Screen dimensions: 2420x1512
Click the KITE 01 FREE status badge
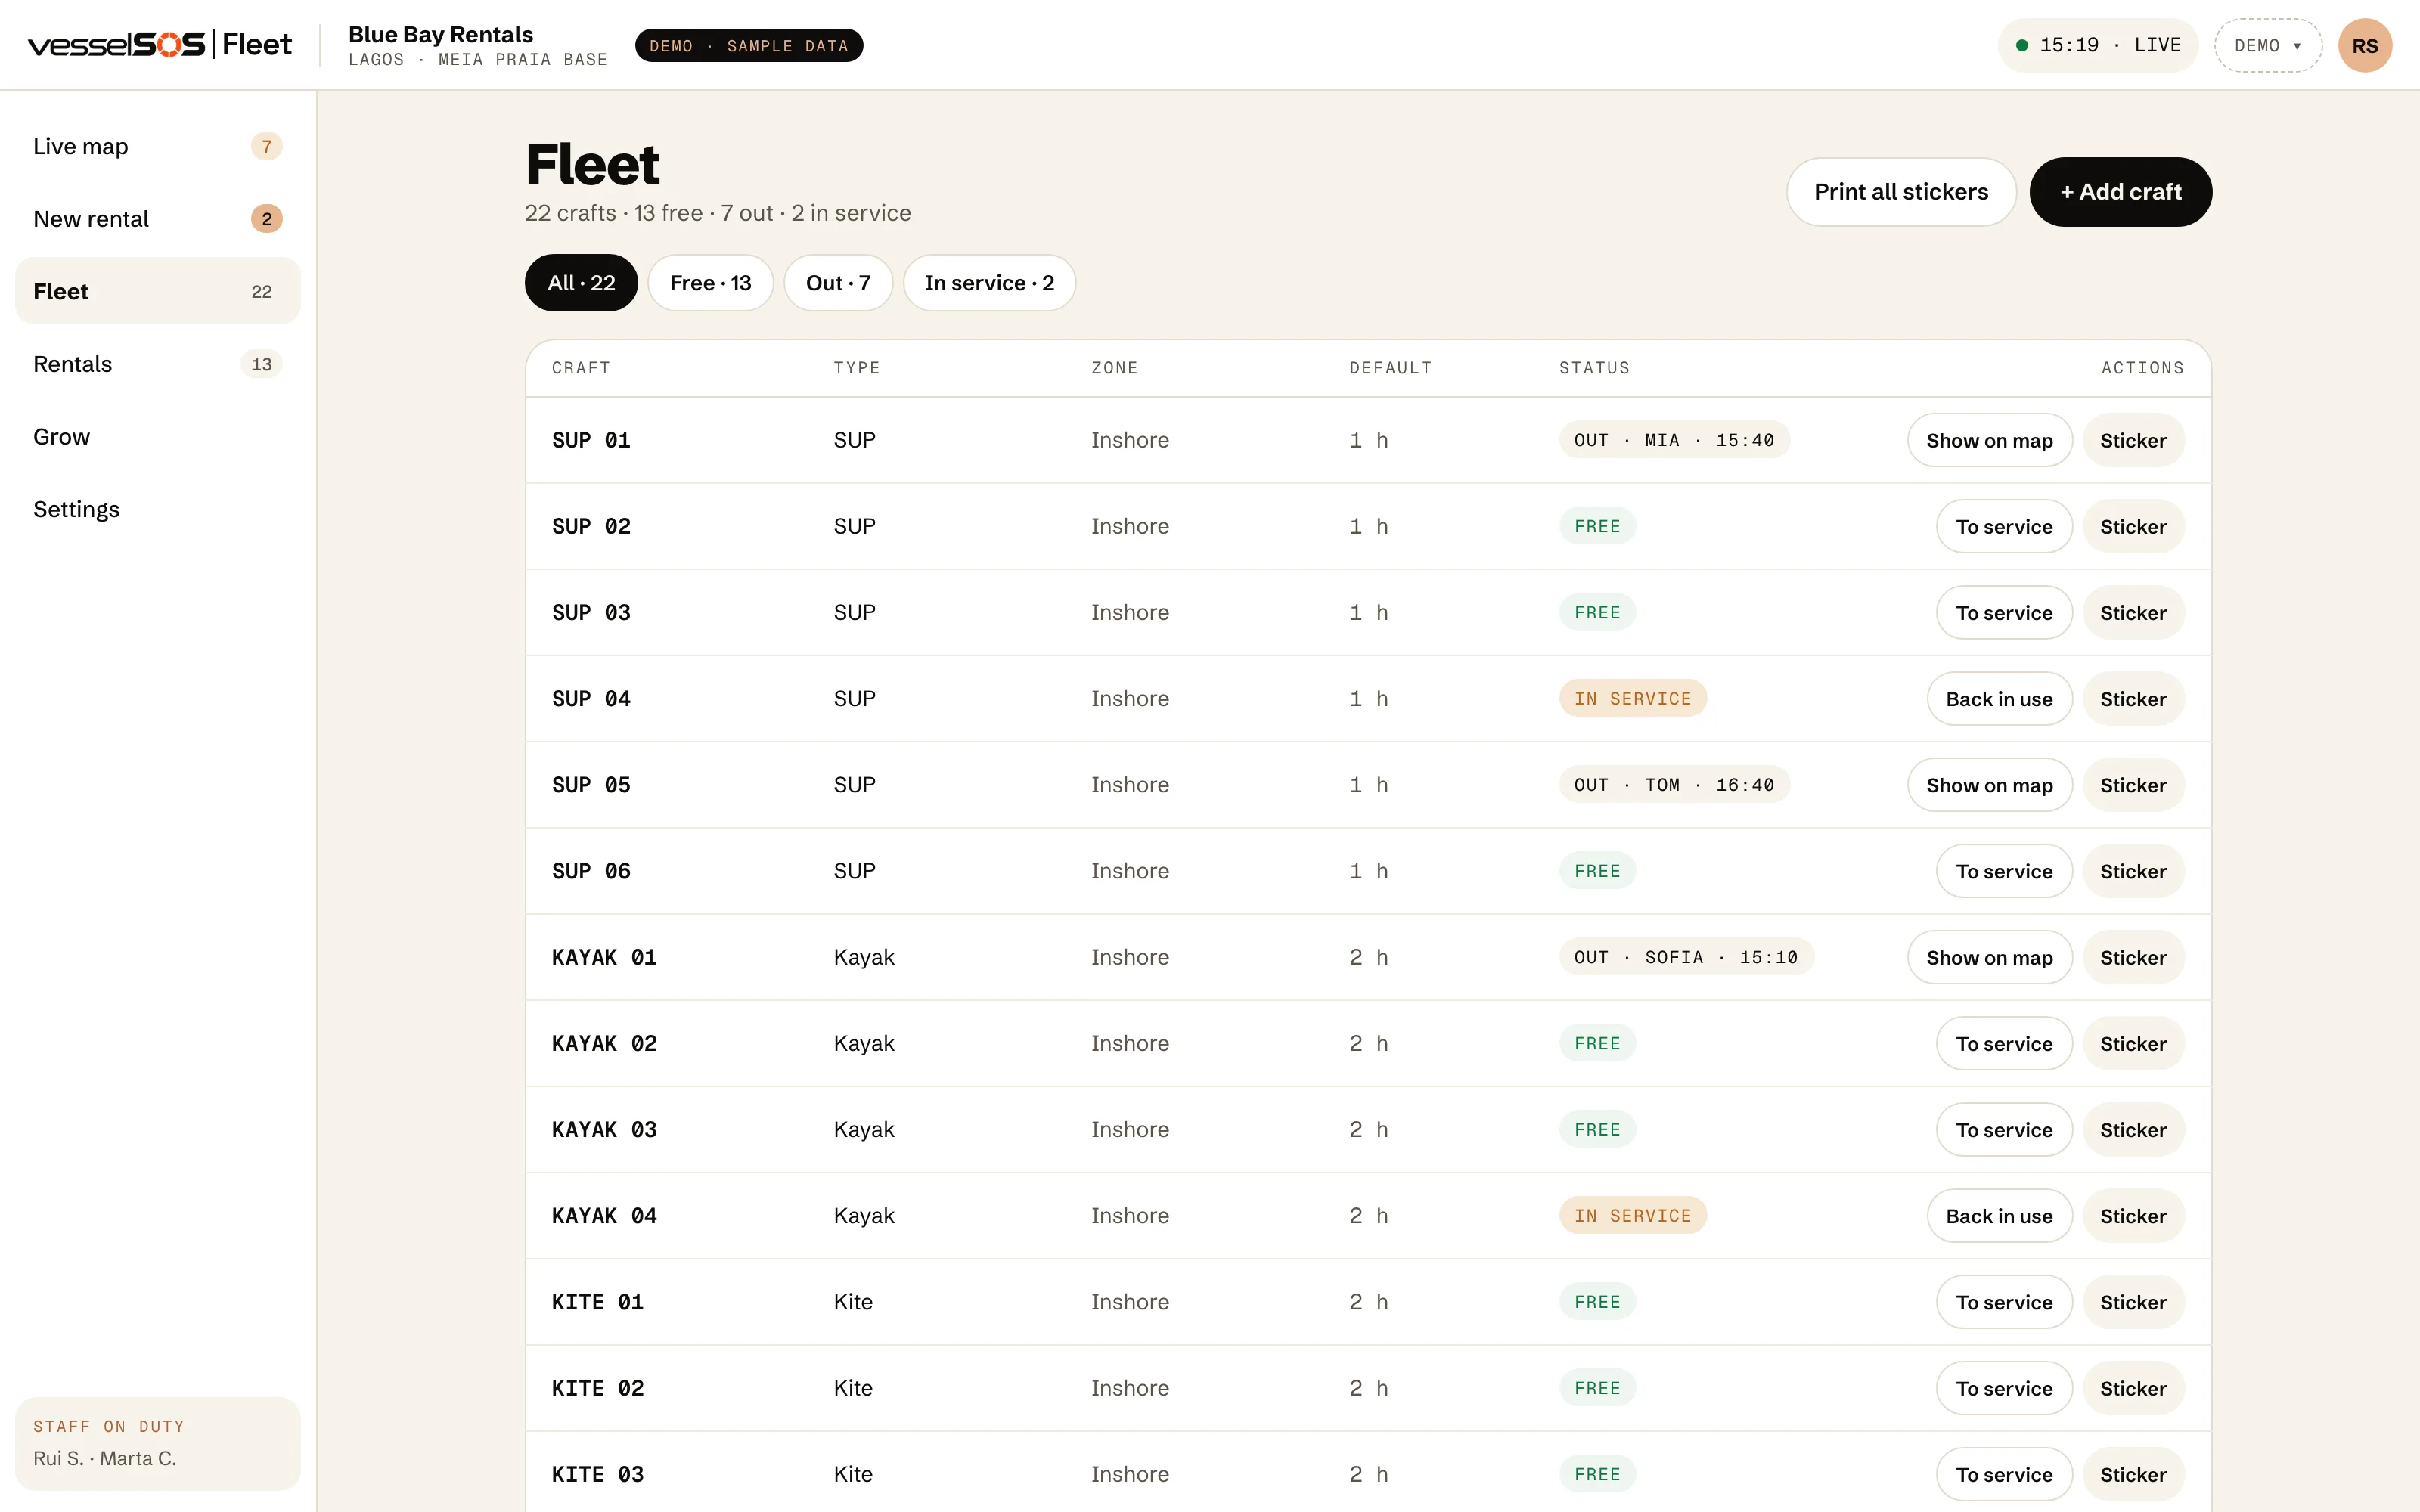click(x=1597, y=1302)
